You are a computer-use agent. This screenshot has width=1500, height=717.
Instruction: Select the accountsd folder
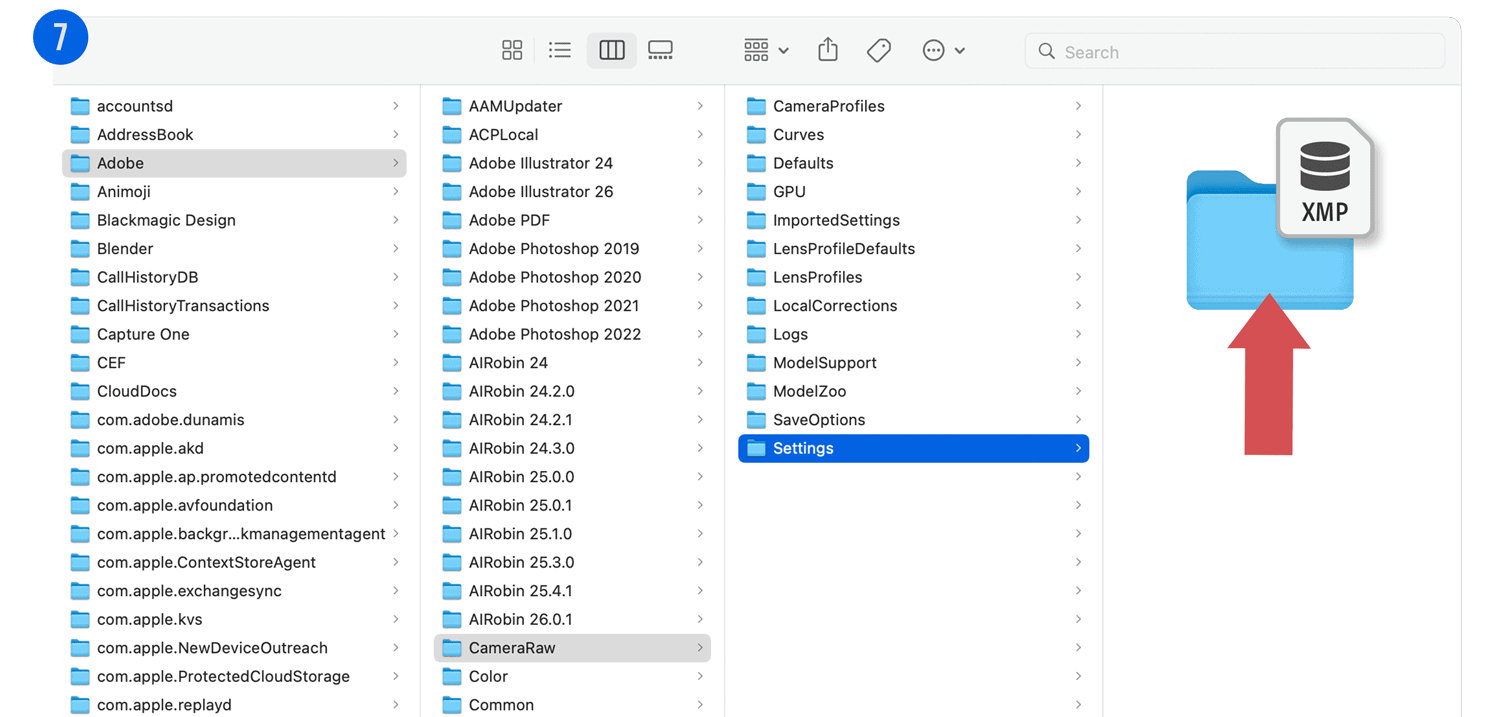pyautogui.click(x=234, y=106)
